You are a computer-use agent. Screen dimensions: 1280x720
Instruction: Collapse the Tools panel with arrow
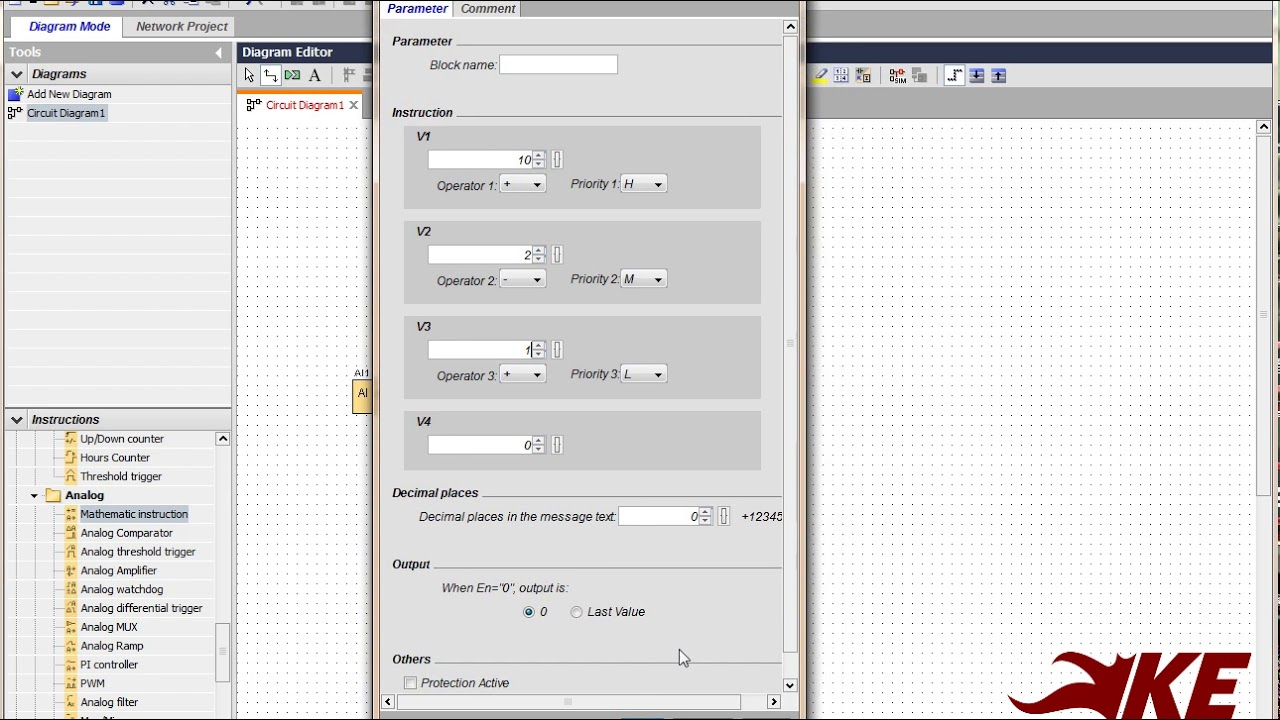pyautogui.click(x=219, y=52)
